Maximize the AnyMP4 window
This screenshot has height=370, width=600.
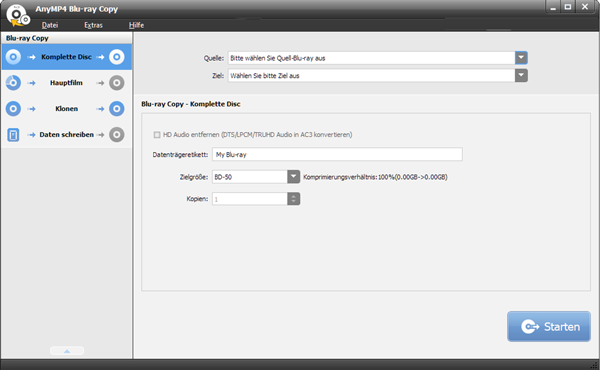pos(568,7)
